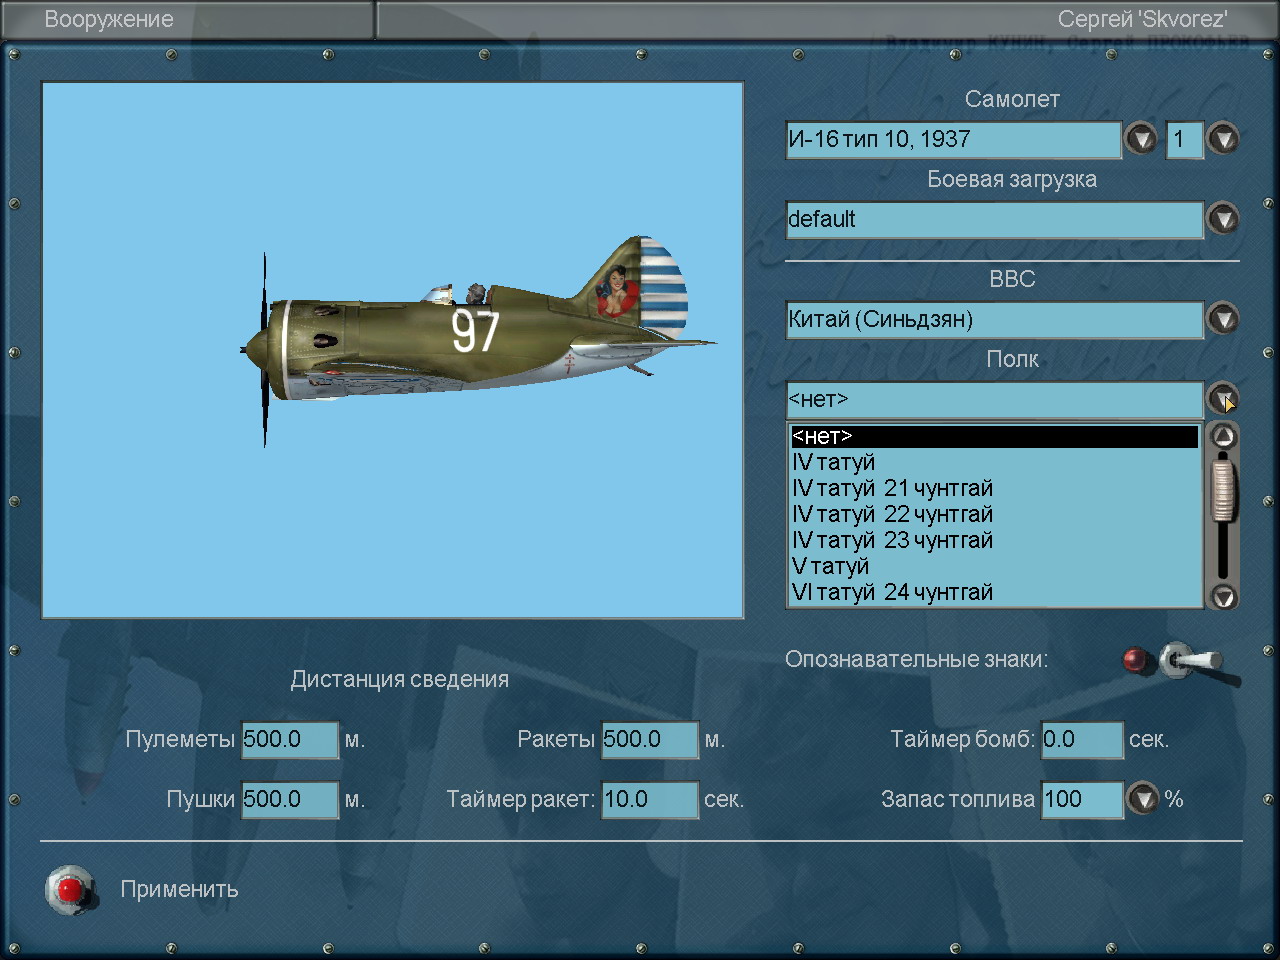Click the Применить label
Screen dimensions: 1280x960
click(179, 889)
